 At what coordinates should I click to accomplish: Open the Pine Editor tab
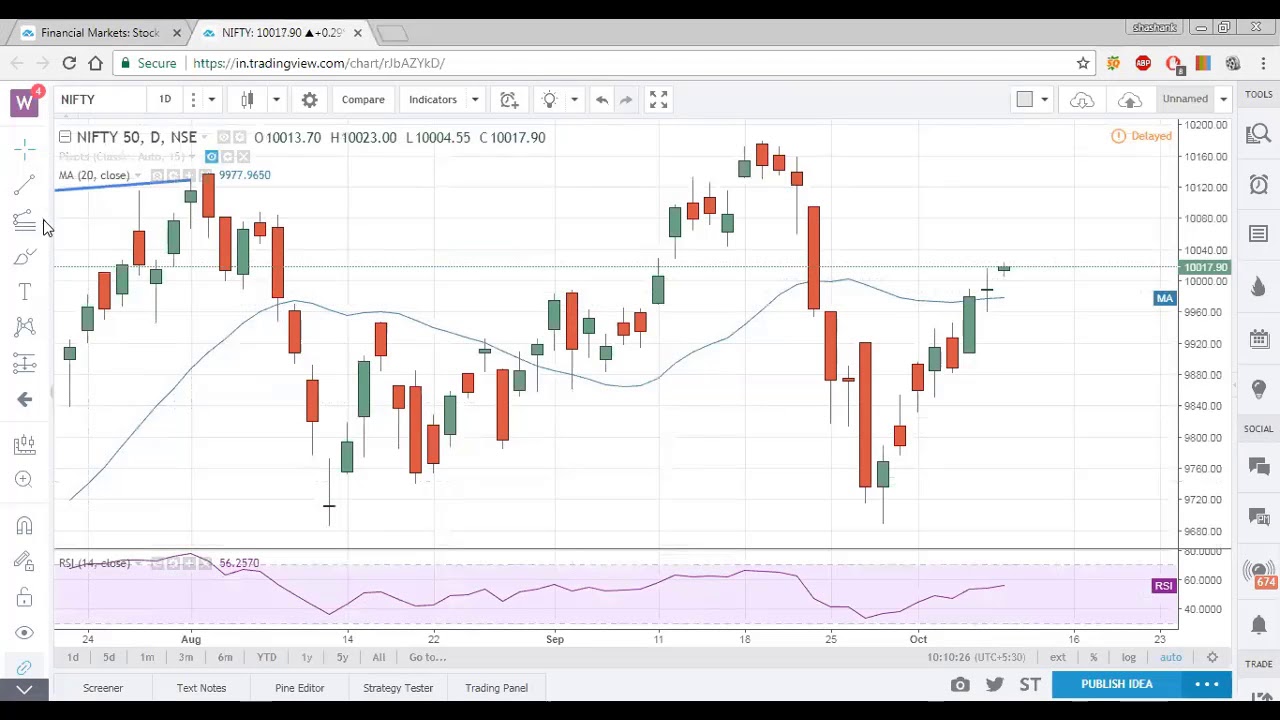[x=299, y=688]
